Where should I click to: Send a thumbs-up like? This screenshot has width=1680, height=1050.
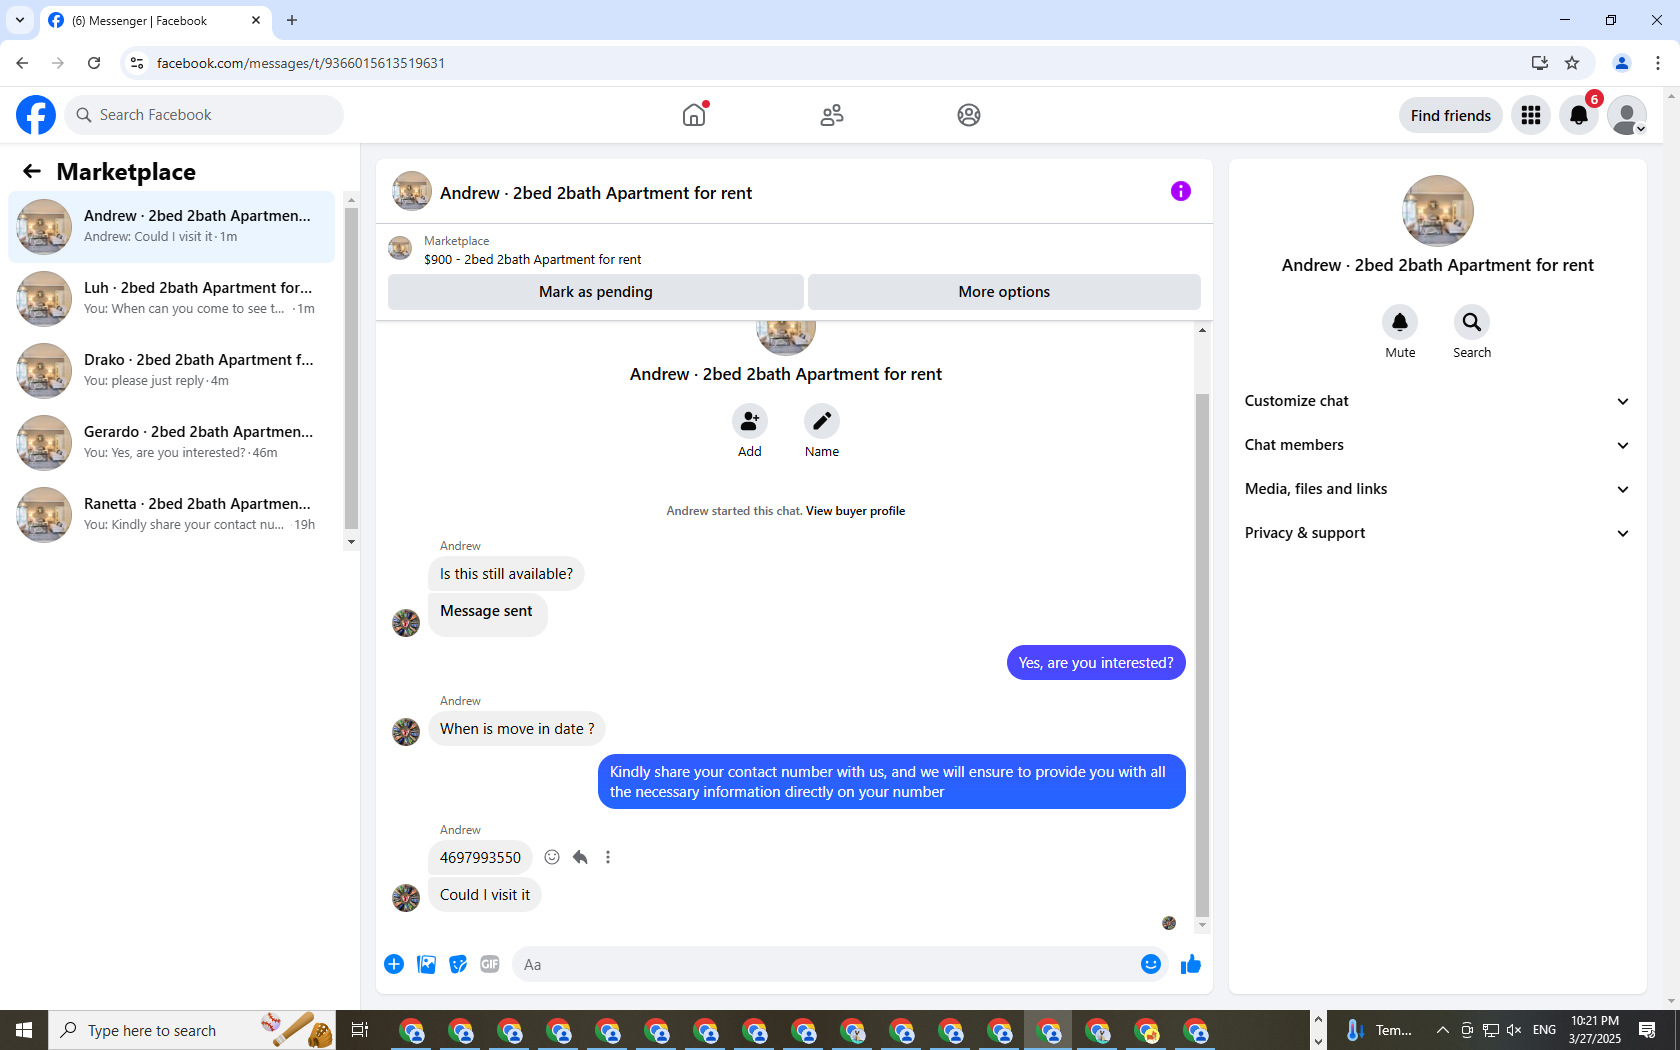[x=1191, y=964]
